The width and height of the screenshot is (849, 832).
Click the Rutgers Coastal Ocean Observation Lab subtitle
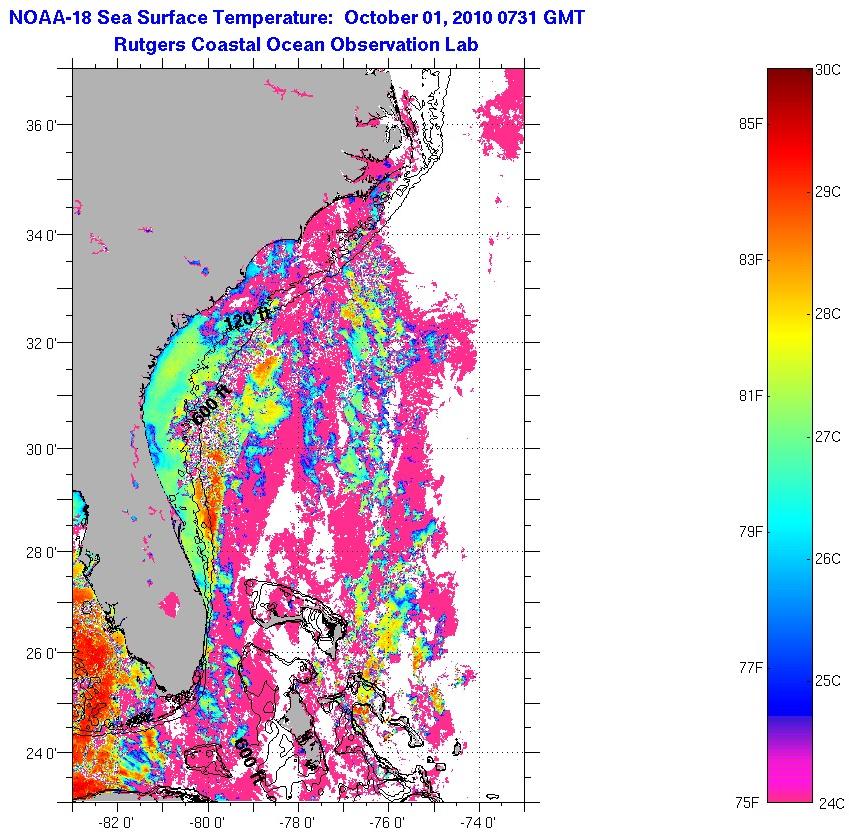pos(296,44)
